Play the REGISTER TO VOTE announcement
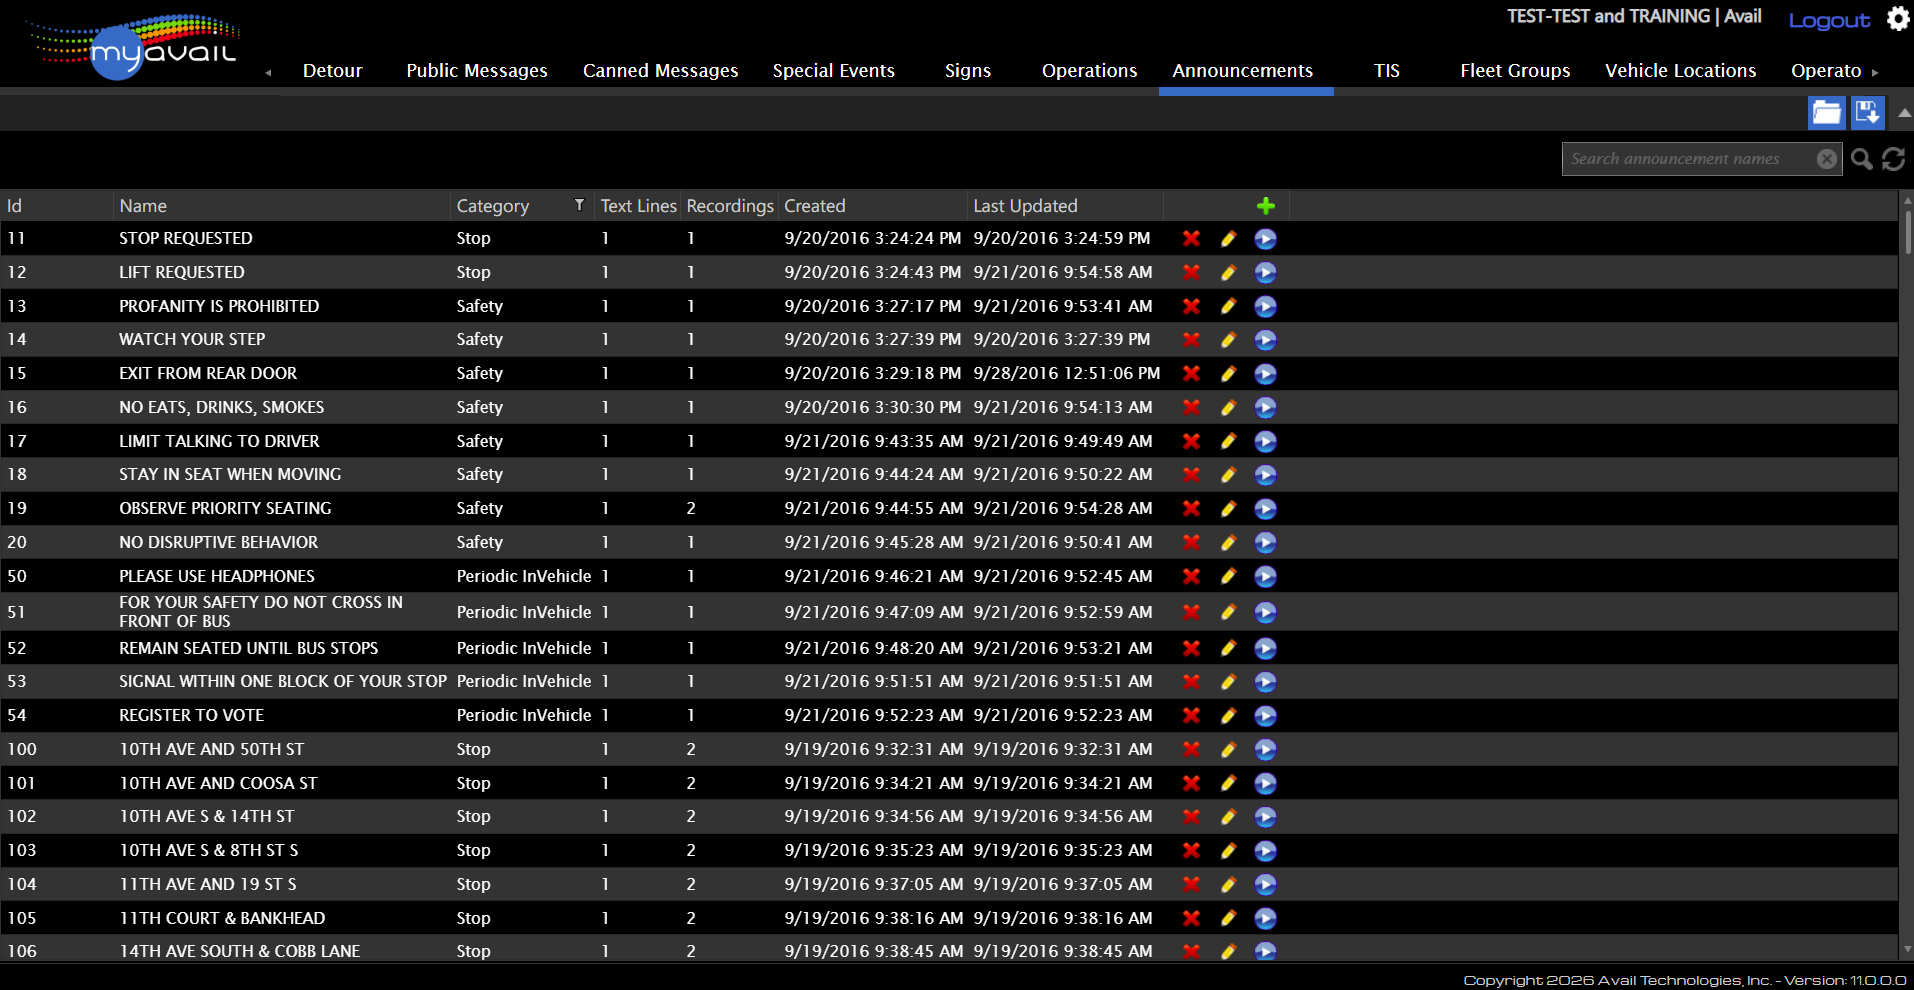The height and width of the screenshot is (990, 1914). click(1265, 716)
